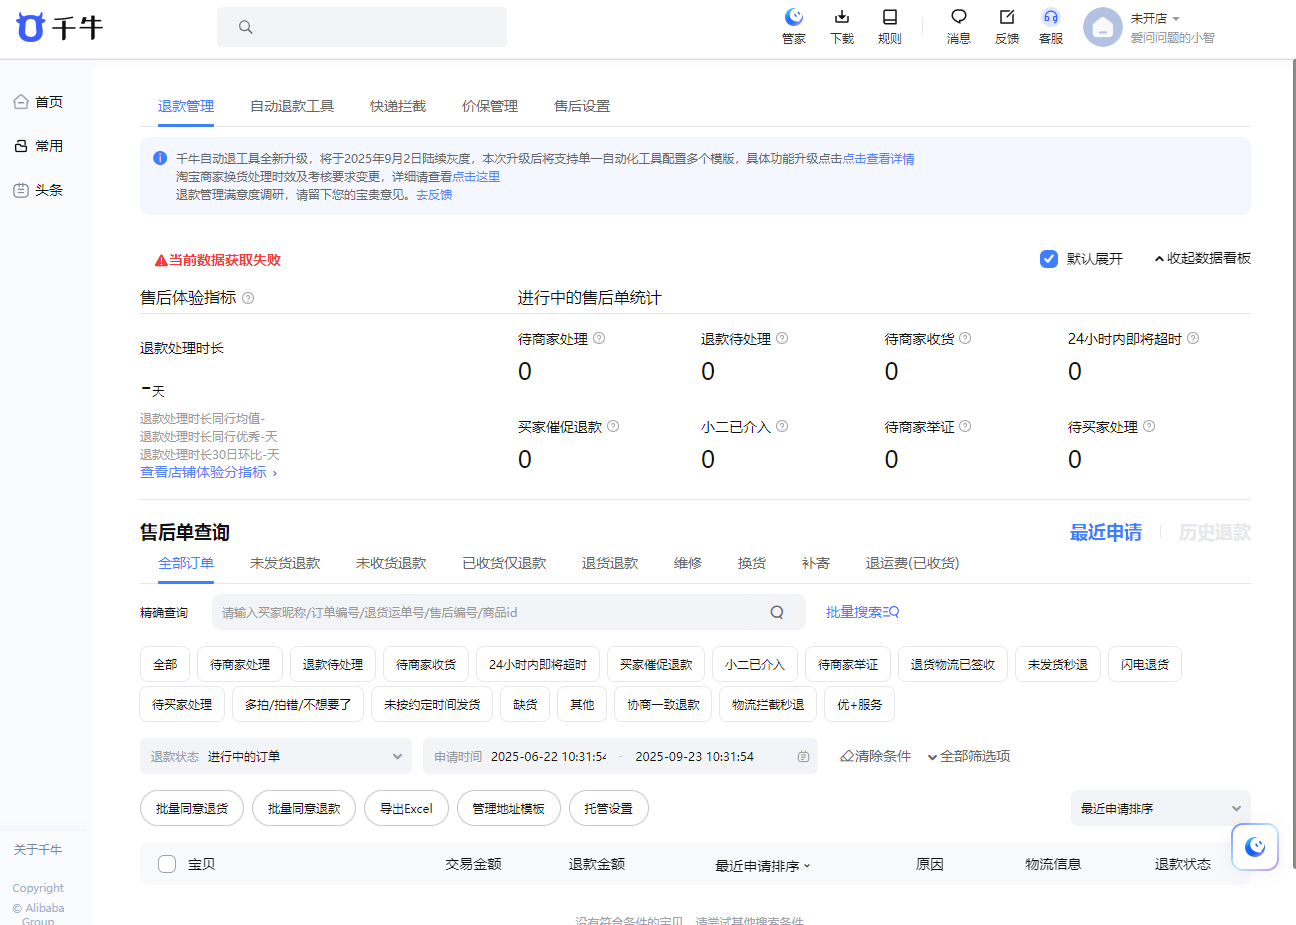Click the 管理地址模板 button

tap(509, 808)
